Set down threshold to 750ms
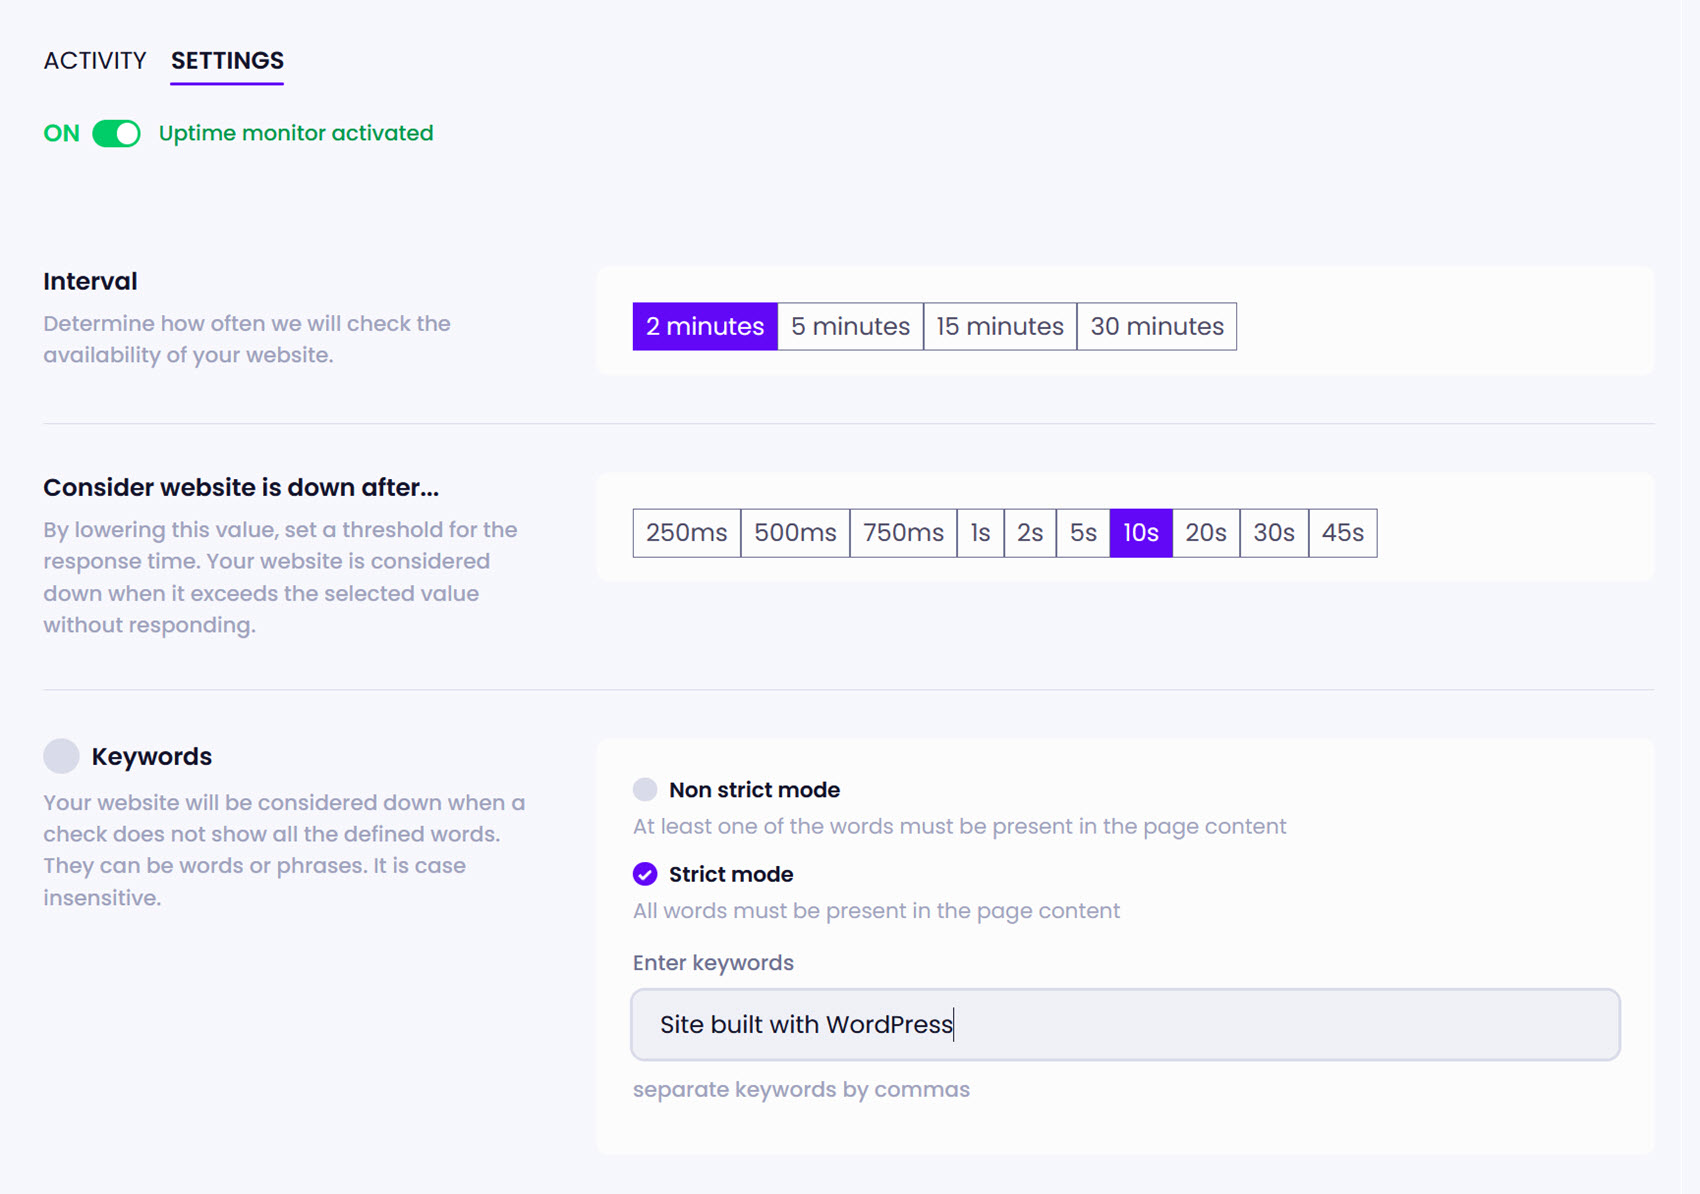Viewport: 1700px width, 1194px height. click(902, 533)
